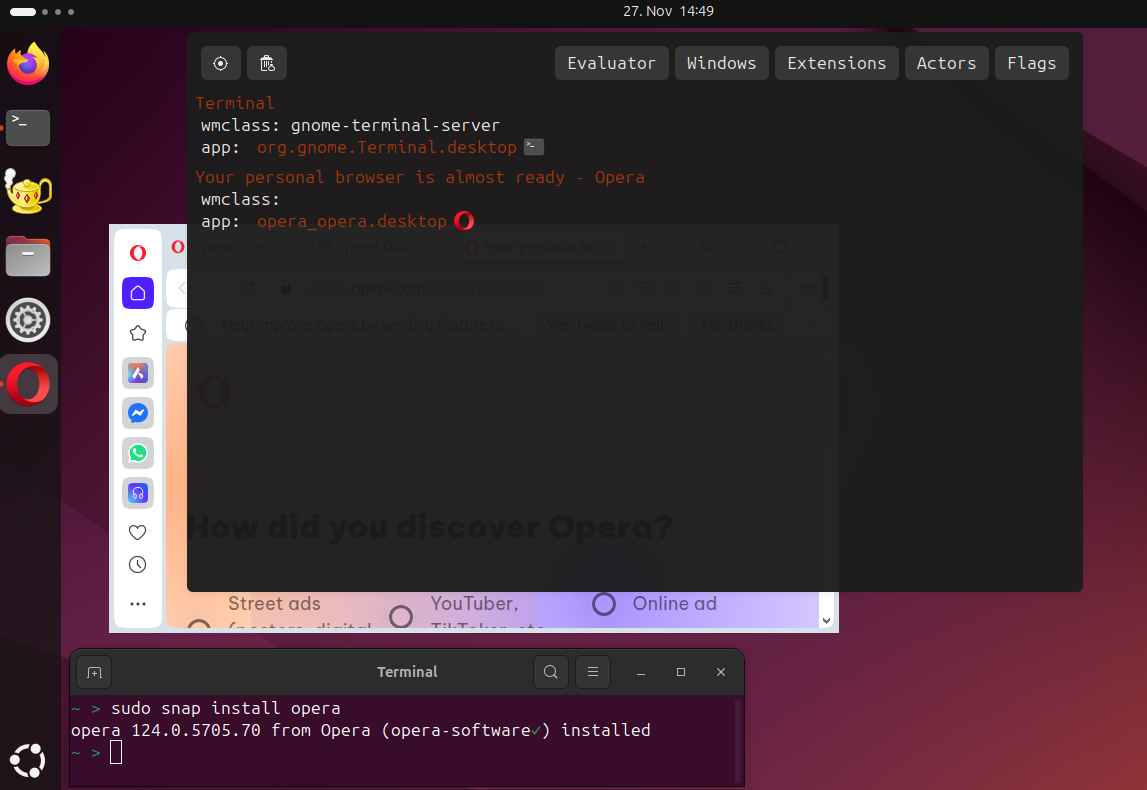Open the clock calendar menu in top bar
The image size is (1147, 790).
click(668, 11)
